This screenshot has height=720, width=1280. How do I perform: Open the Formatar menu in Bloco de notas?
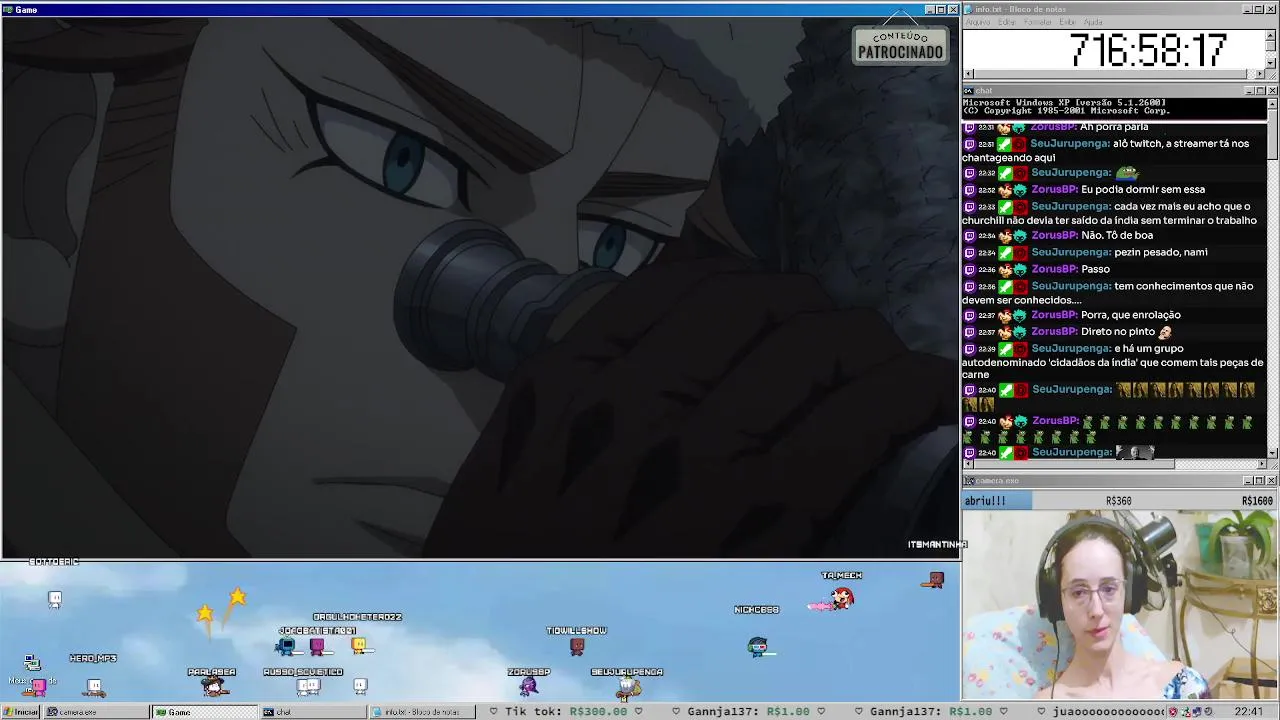click(1038, 22)
